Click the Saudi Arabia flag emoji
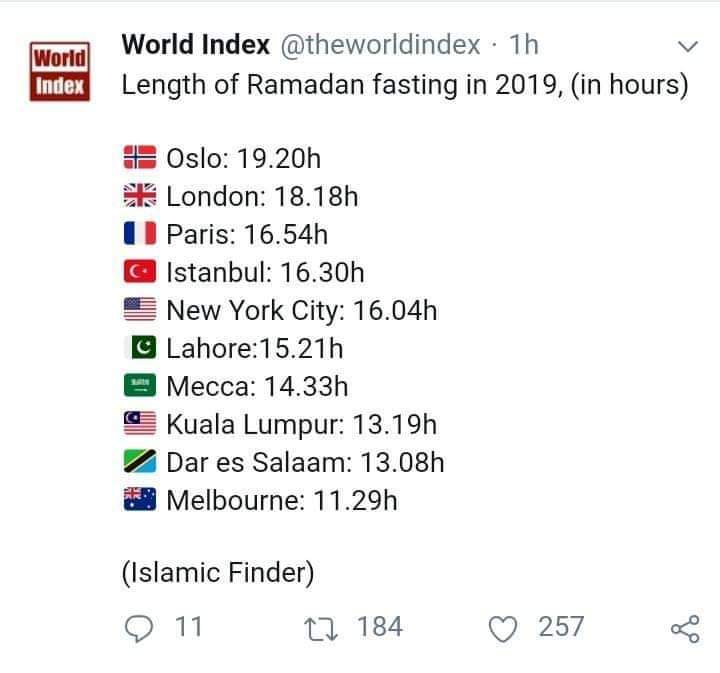Screen dimensions: 720x673 click(140, 385)
